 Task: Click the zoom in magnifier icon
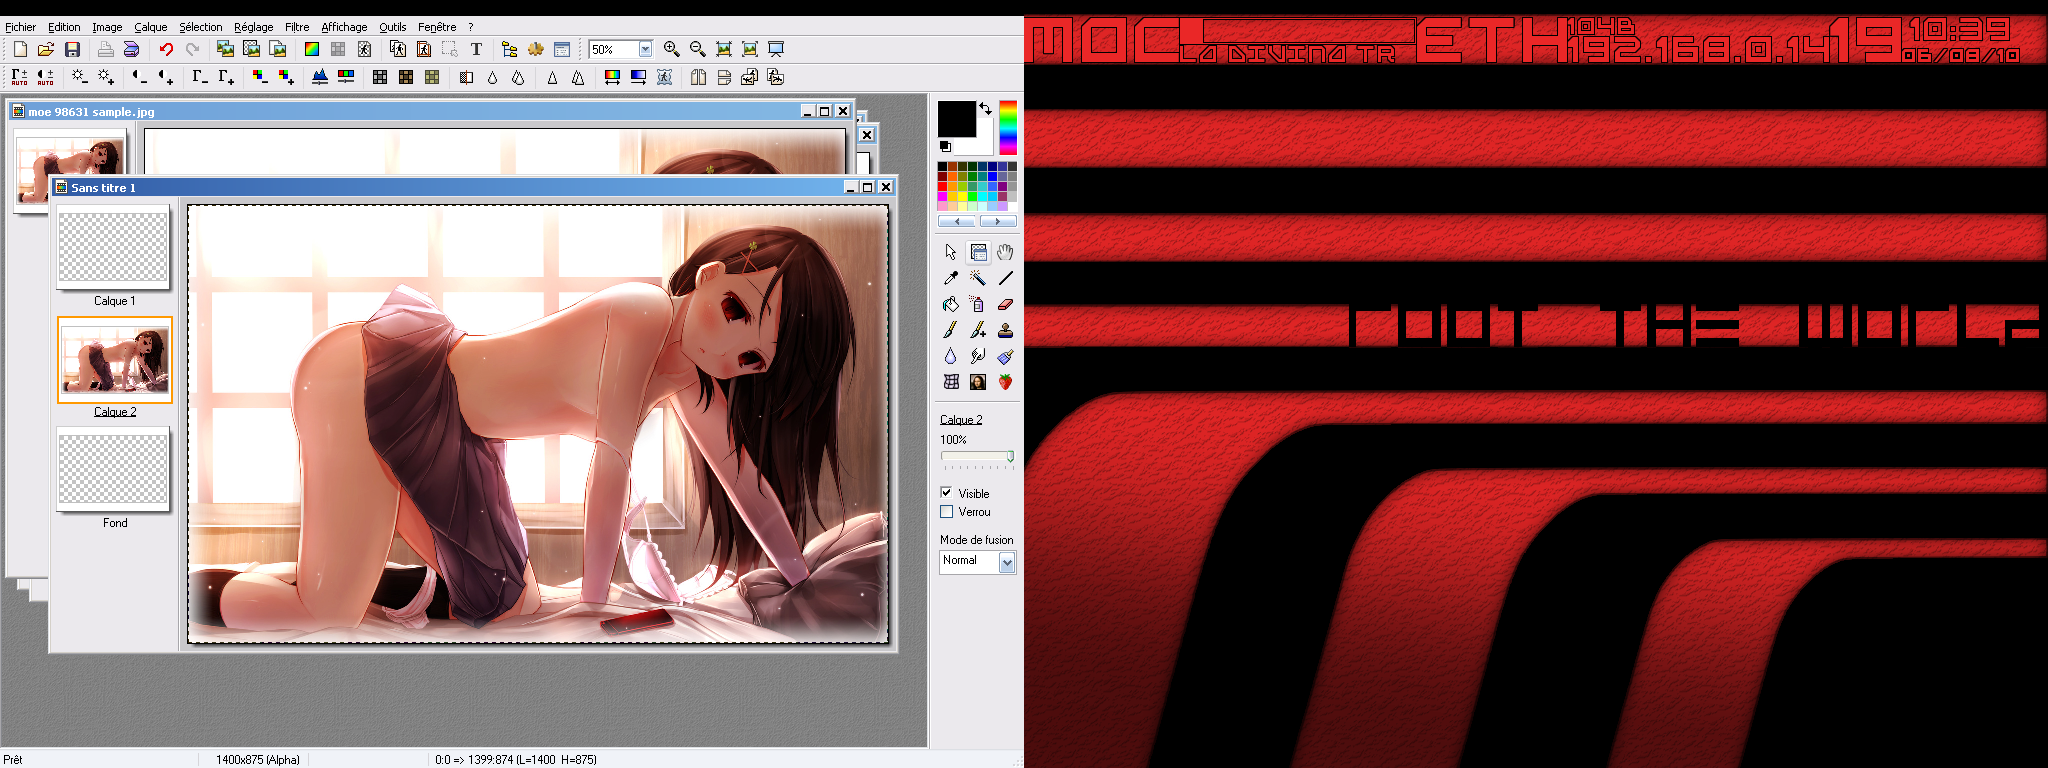pyautogui.click(x=672, y=49)
